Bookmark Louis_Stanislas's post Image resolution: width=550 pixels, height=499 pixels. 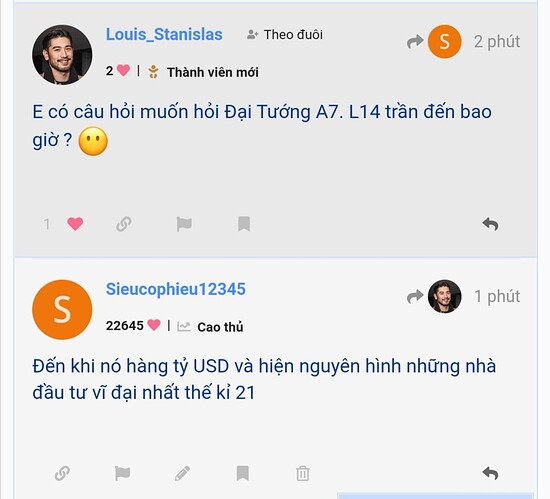244,224
